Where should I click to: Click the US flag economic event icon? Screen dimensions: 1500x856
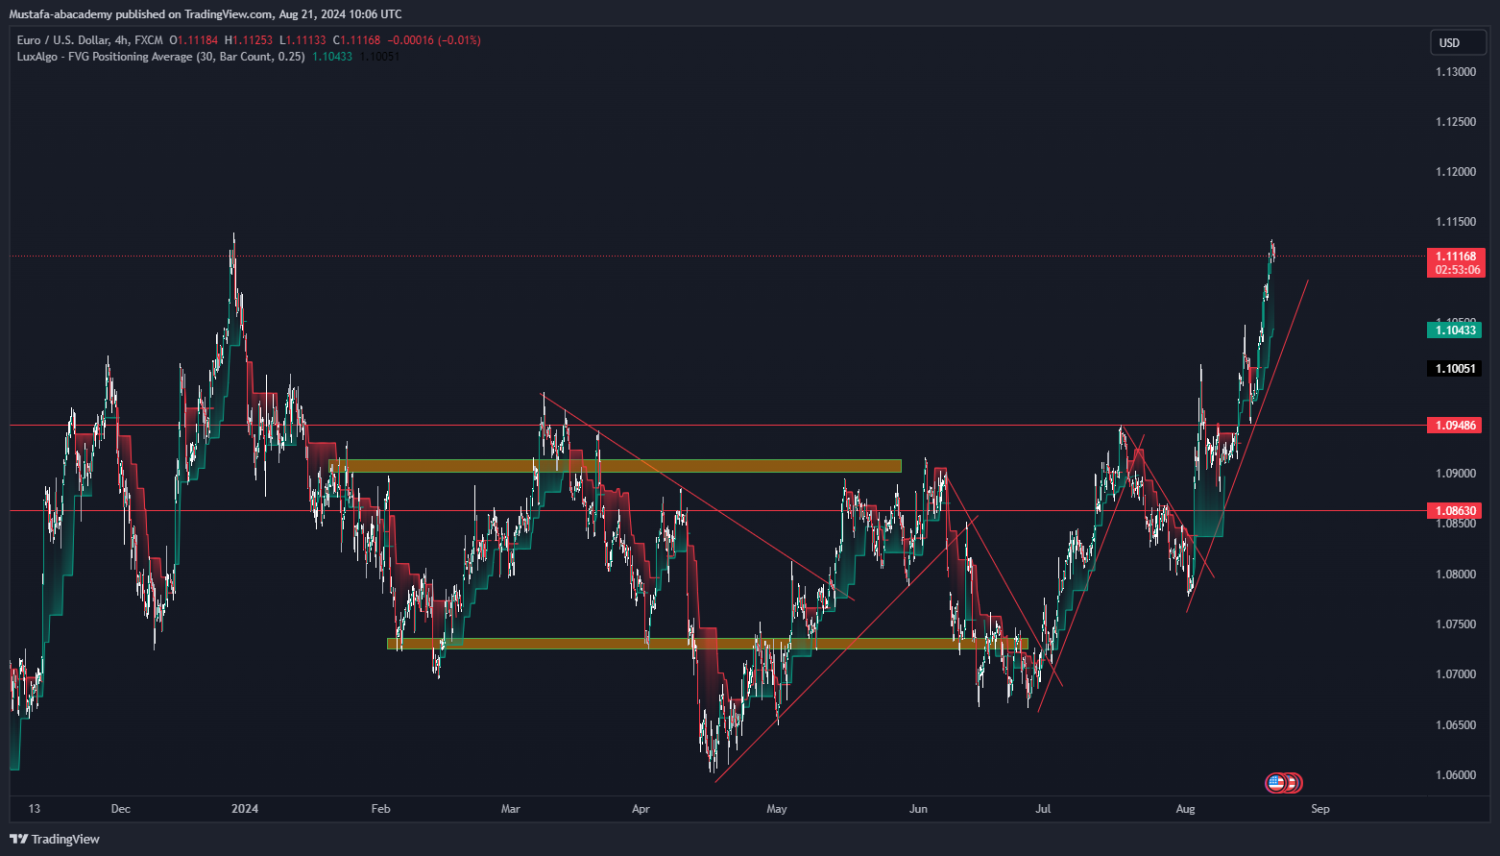pyautogui.click(x=1276, y=783)
